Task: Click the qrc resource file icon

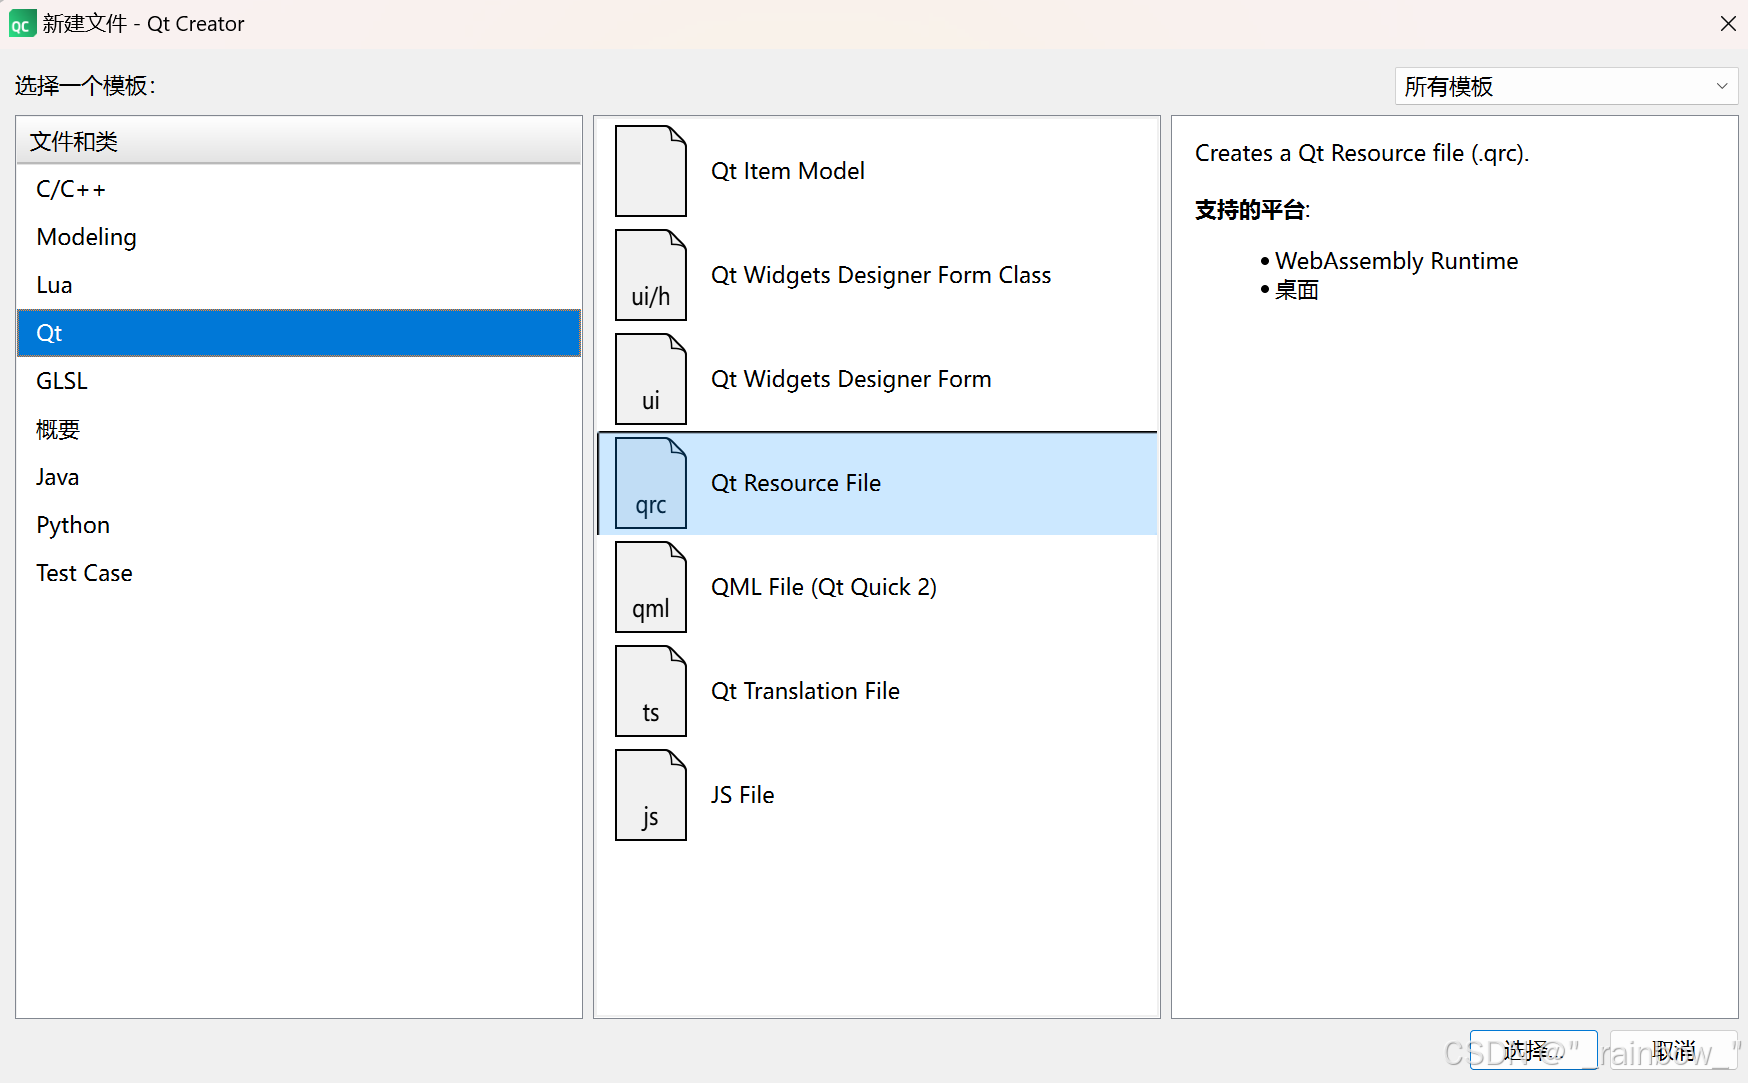Action: 651,483
